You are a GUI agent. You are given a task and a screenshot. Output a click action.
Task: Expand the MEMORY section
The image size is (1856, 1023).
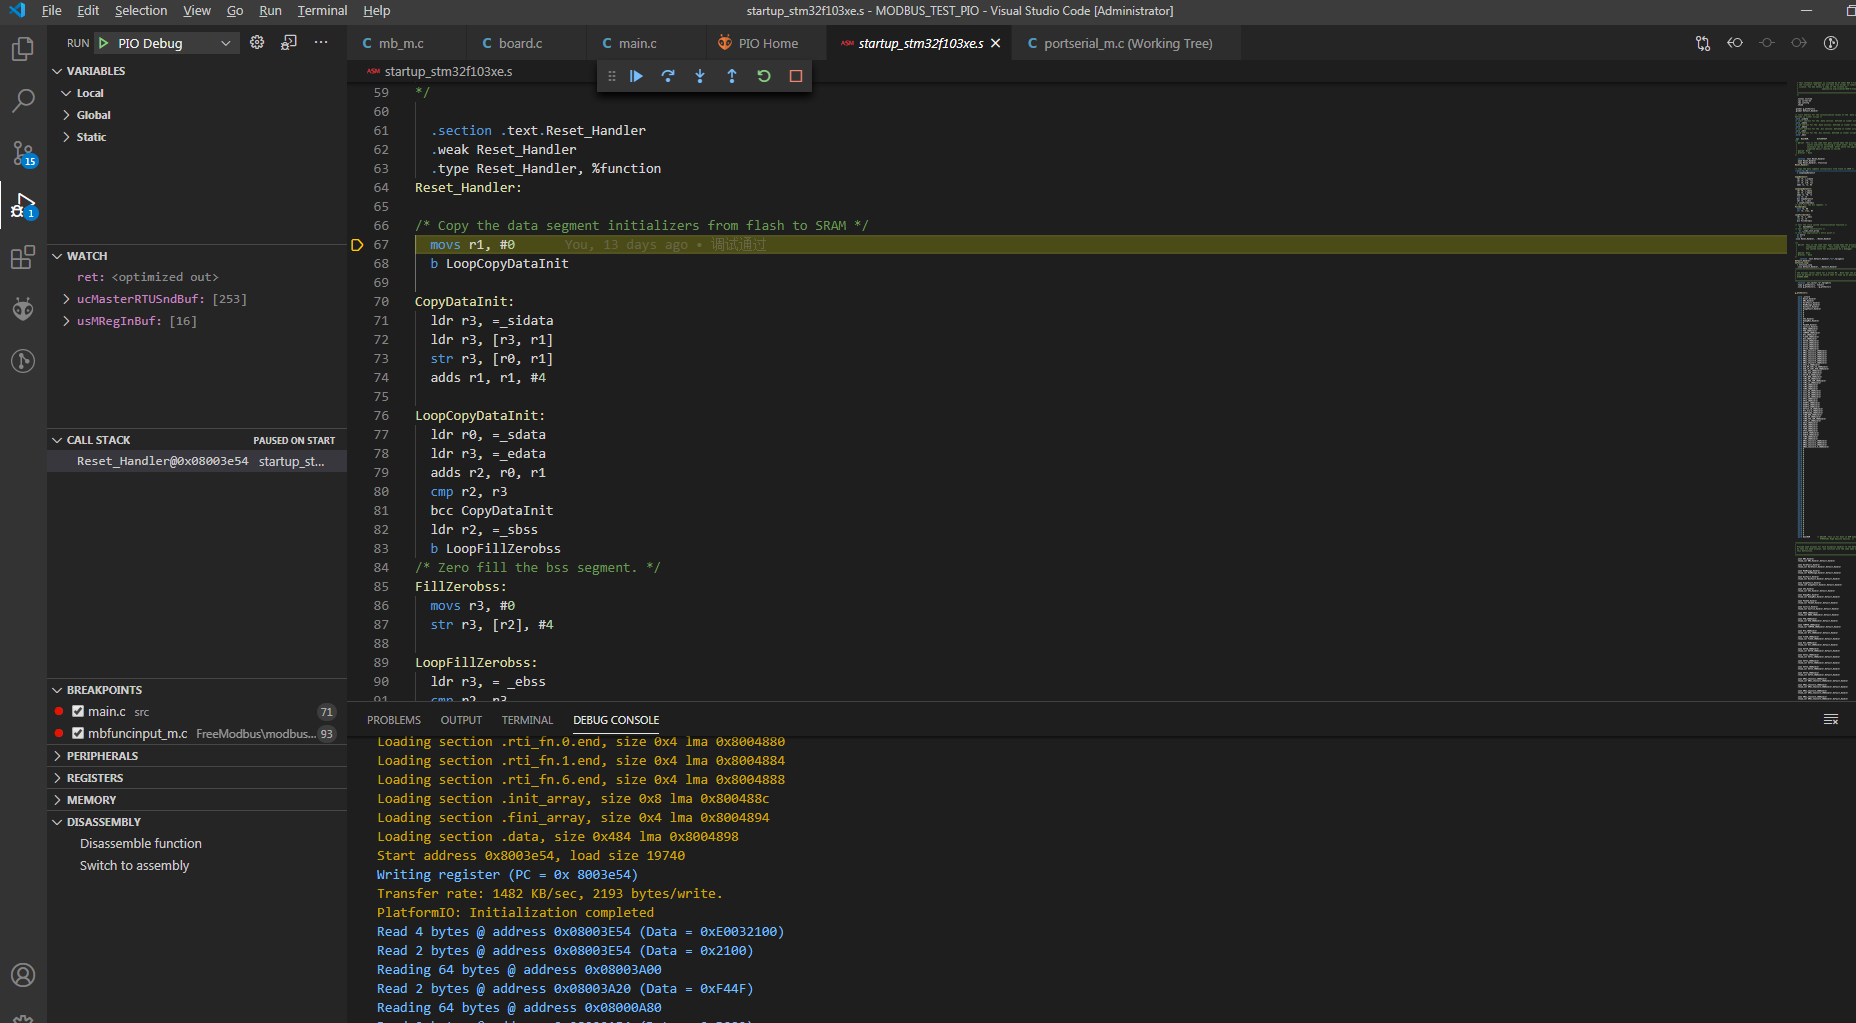point(197,800)
